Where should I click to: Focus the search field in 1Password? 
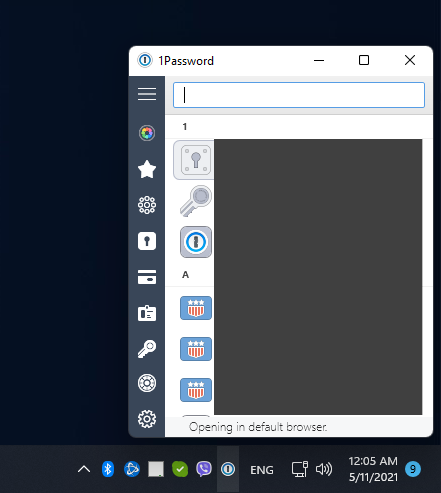pos(299,95)
